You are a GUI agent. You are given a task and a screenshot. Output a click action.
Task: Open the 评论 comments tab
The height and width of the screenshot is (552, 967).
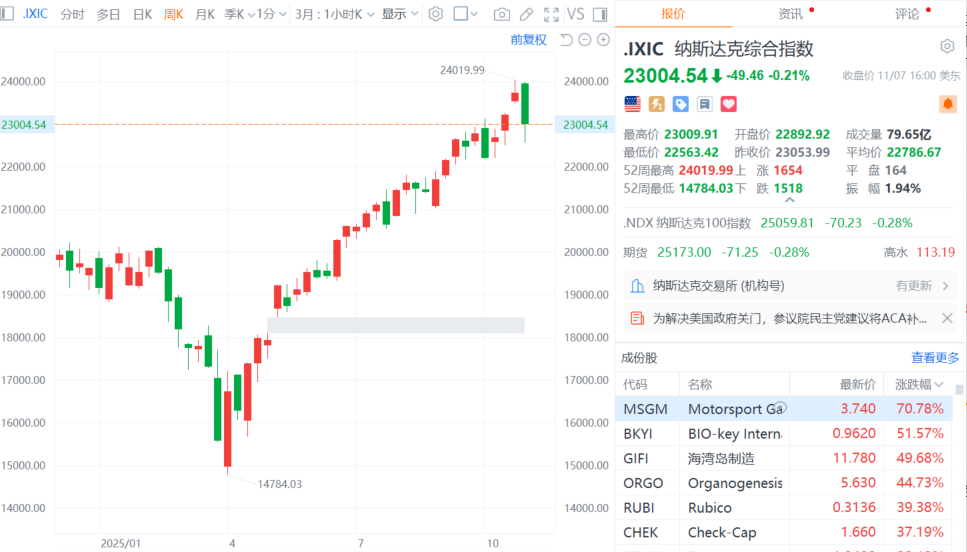click(x=907, y=14)
